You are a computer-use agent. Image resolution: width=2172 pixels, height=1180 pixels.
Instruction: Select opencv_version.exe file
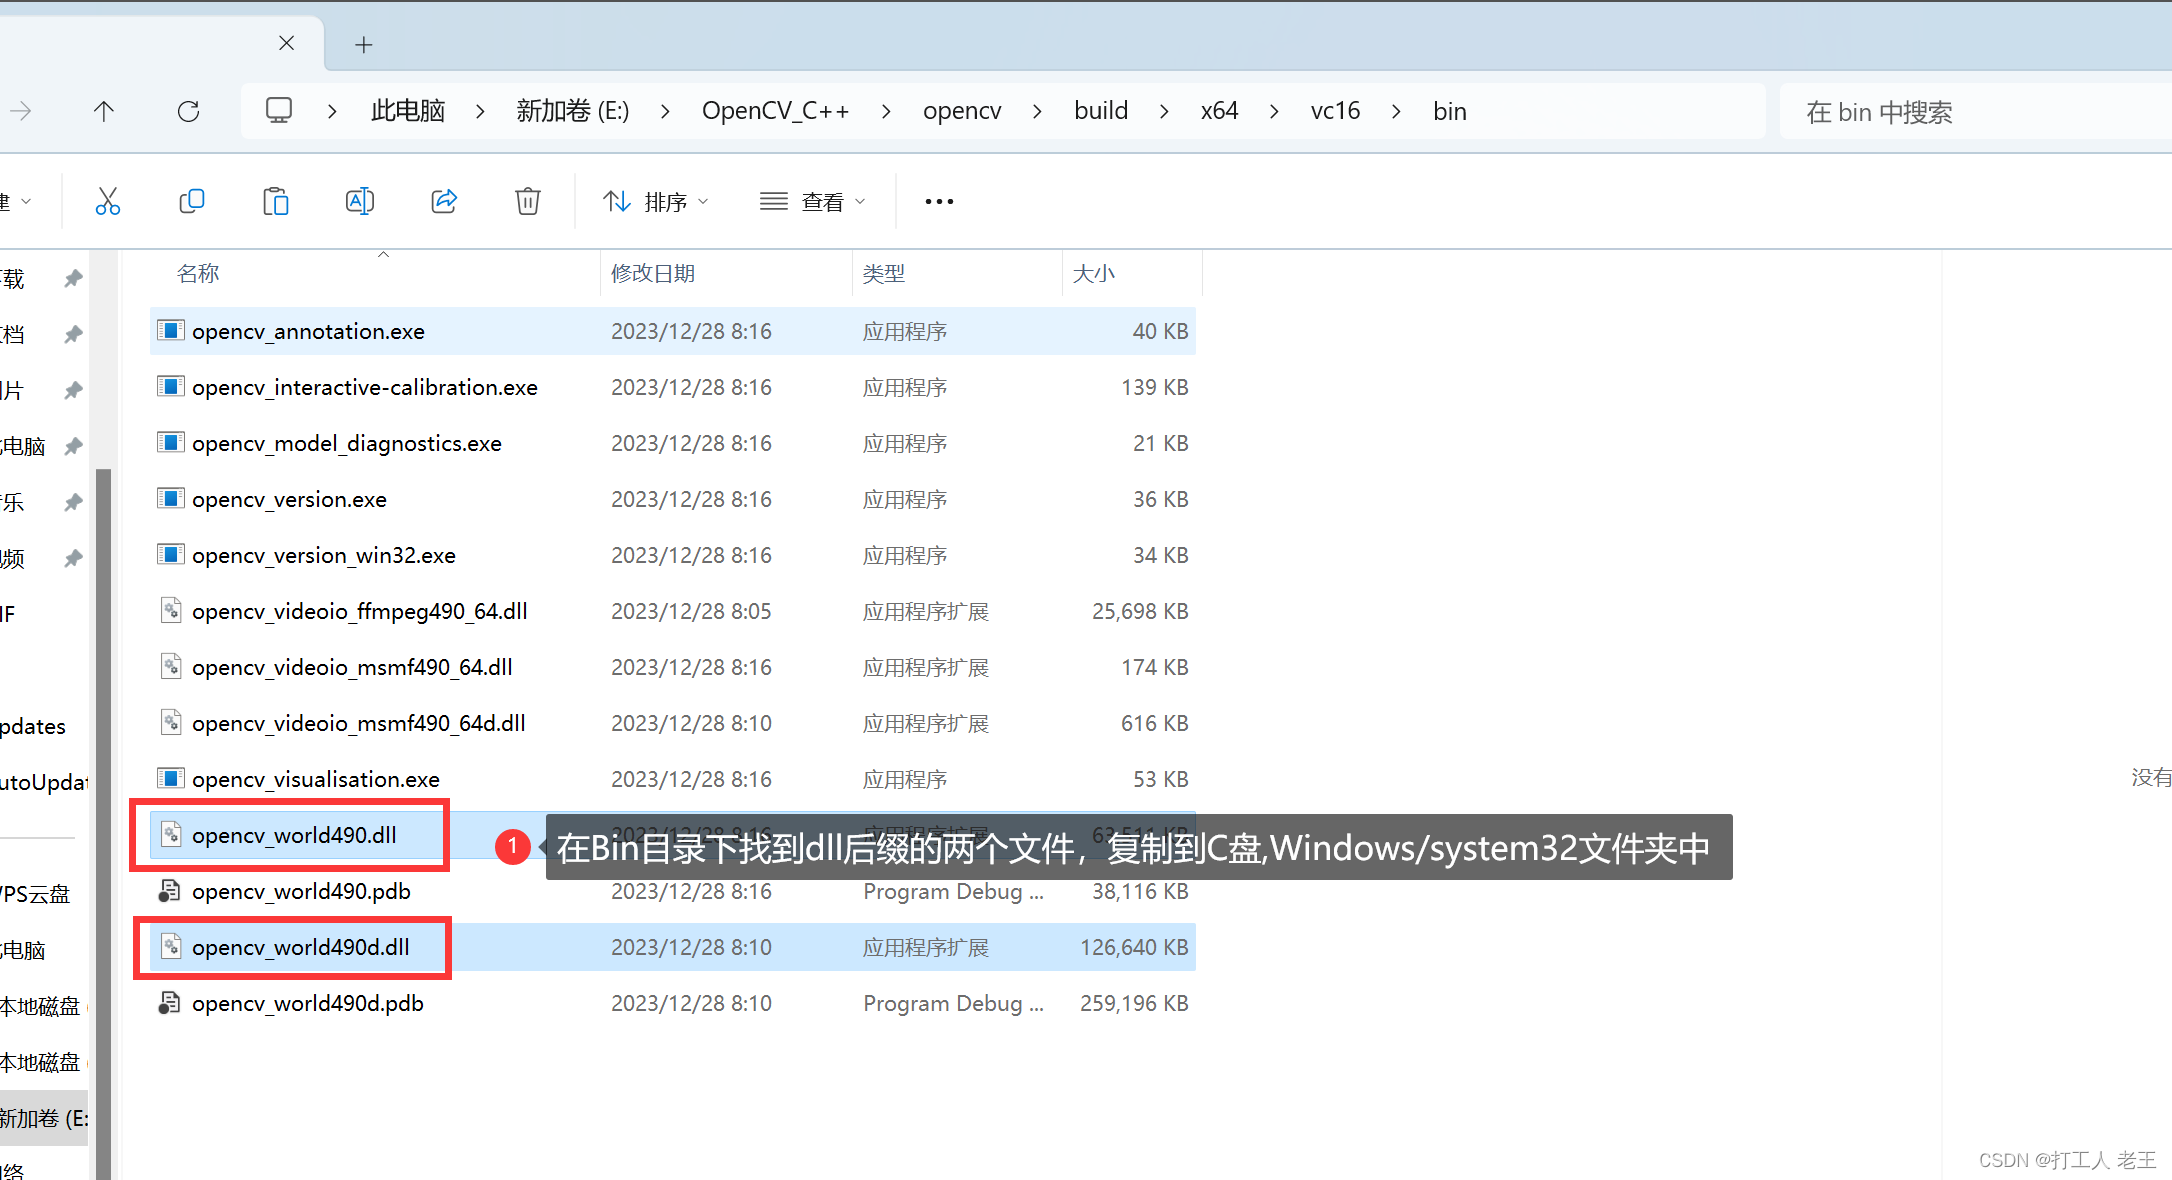(x=673, y=499)
